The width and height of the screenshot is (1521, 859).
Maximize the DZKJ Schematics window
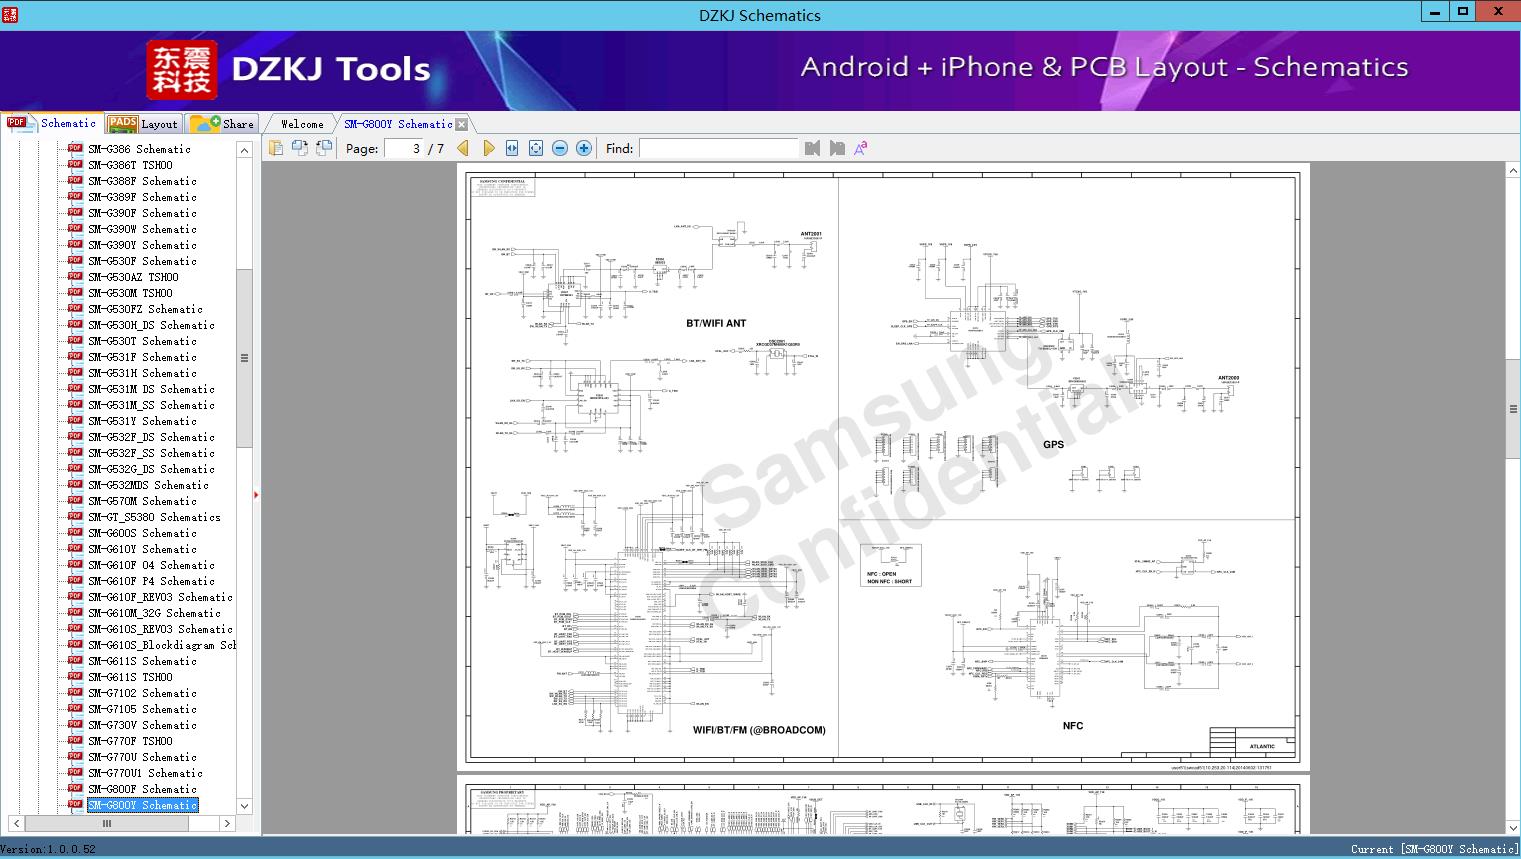(x=1463, y=12)
